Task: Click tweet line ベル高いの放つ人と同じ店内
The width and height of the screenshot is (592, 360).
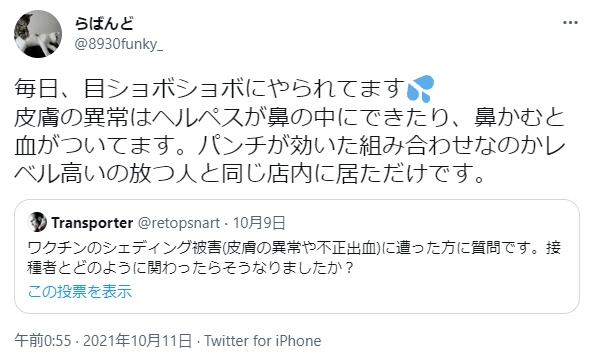Action: (x=249, y=174)
